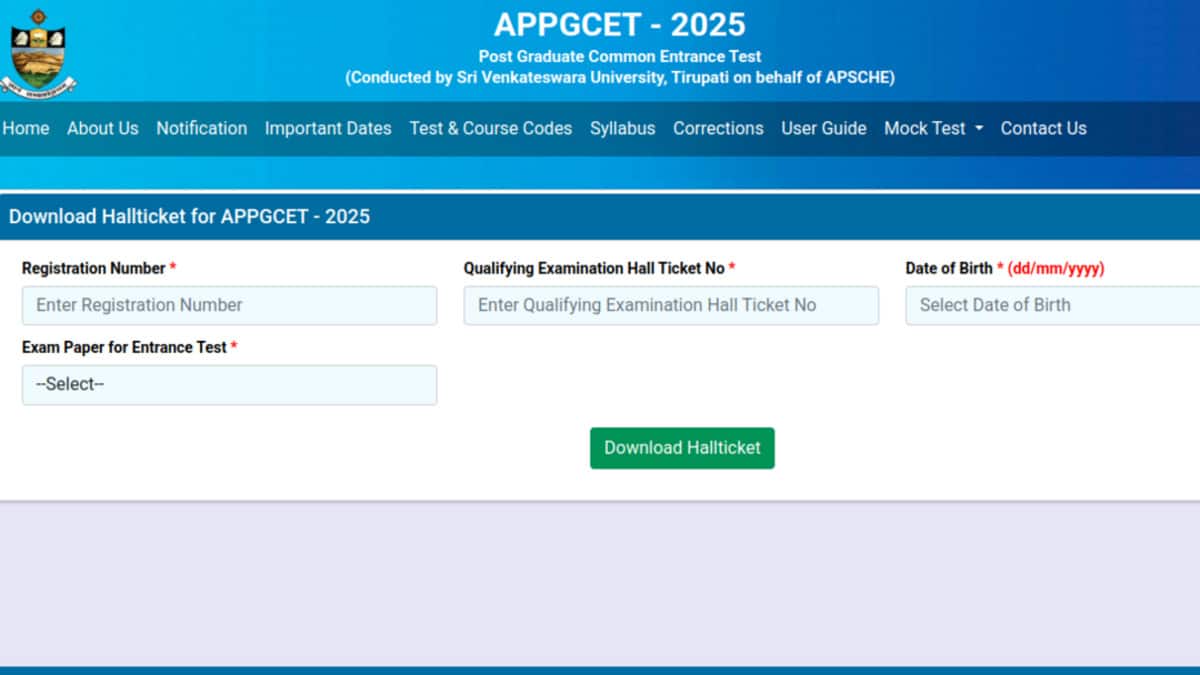Click 'Exam Paper for Entrance Test' label
1200x675 pixels.
pyautogui.click(x=124, y=347)
